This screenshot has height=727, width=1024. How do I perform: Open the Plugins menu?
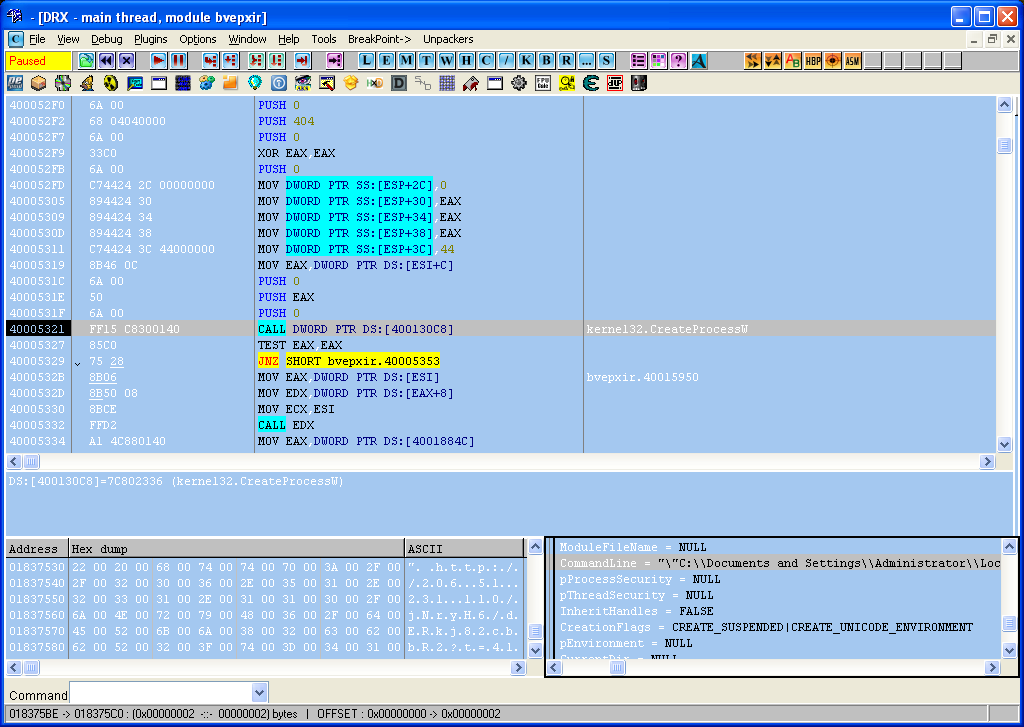pos(151,39)
